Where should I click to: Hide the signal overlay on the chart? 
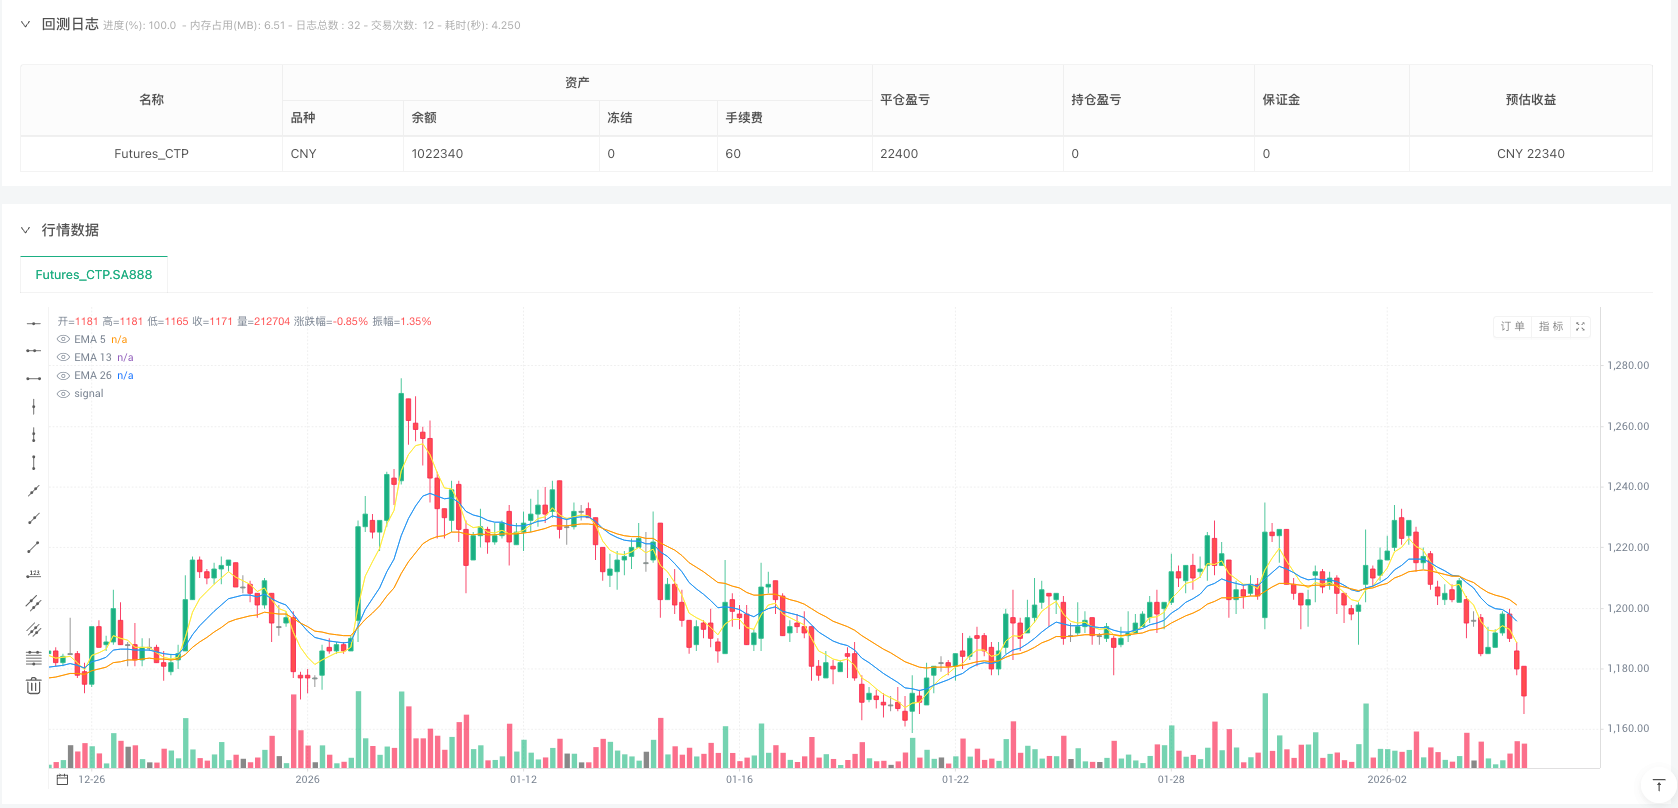pos(63,394)
